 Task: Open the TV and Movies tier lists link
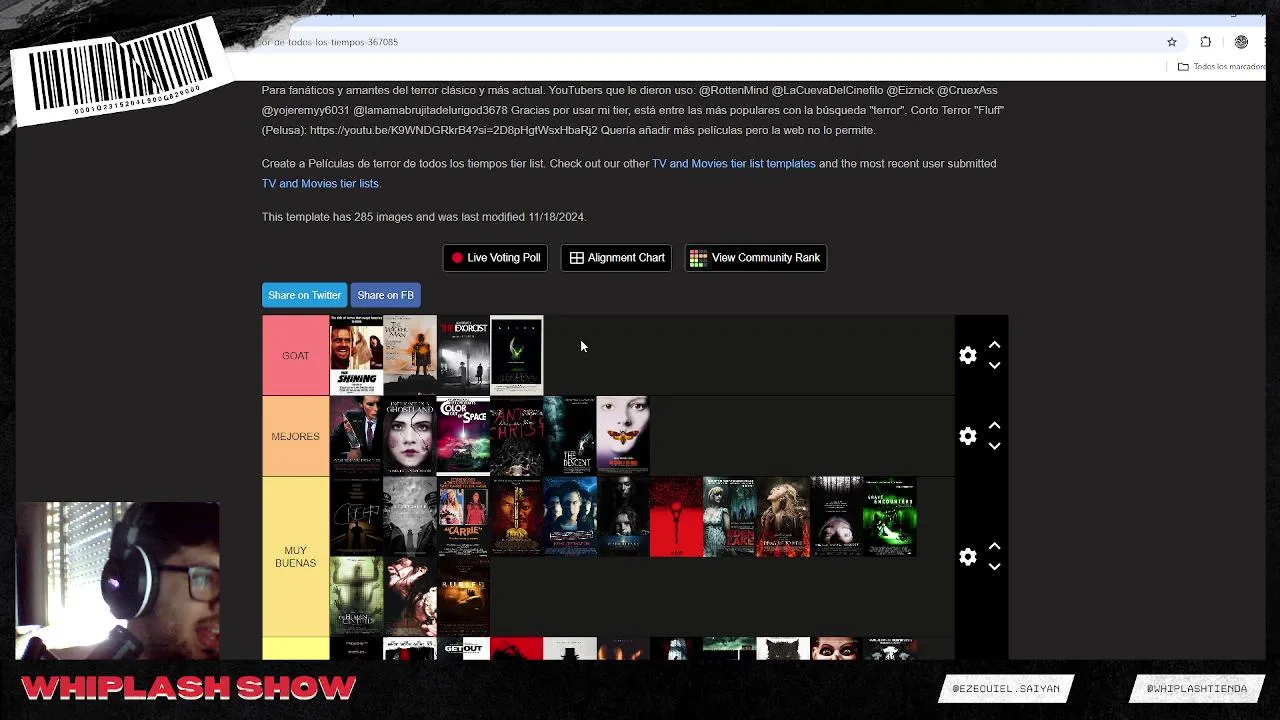pos(320,183)
